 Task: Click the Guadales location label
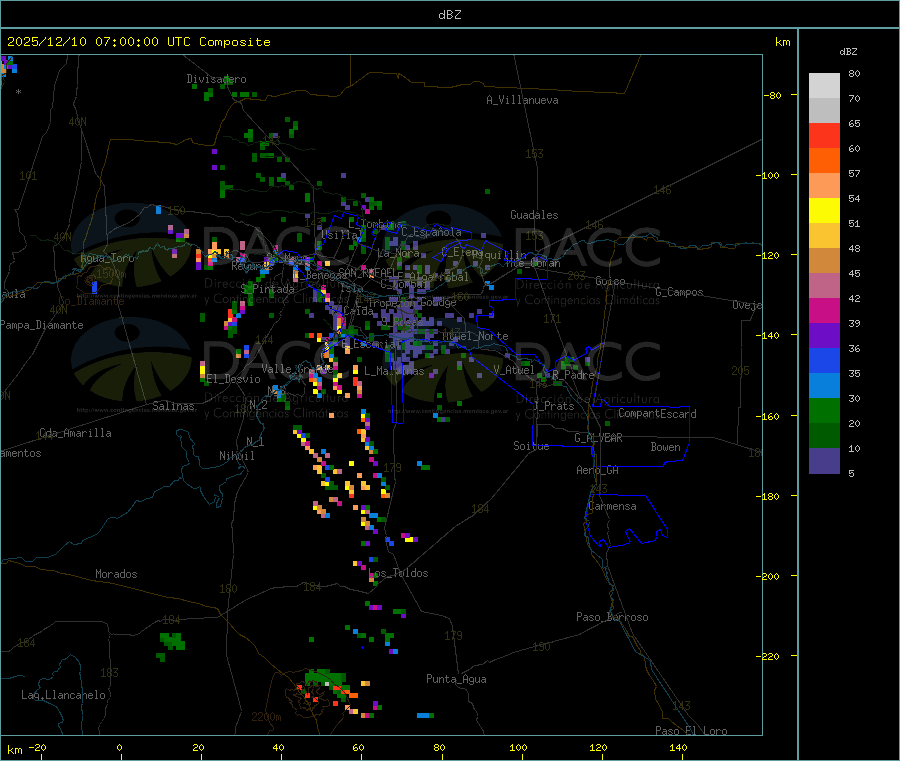(x=534, y=215)
